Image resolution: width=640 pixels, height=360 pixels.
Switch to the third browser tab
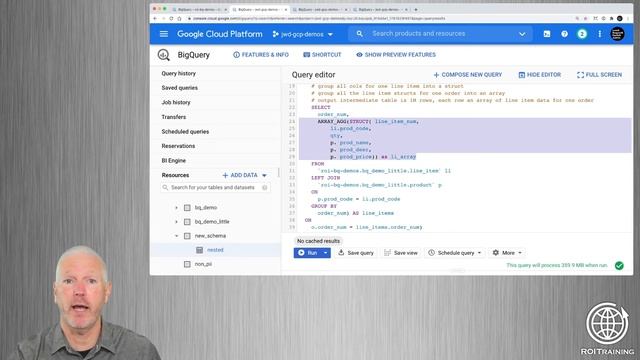coord(320,9)
